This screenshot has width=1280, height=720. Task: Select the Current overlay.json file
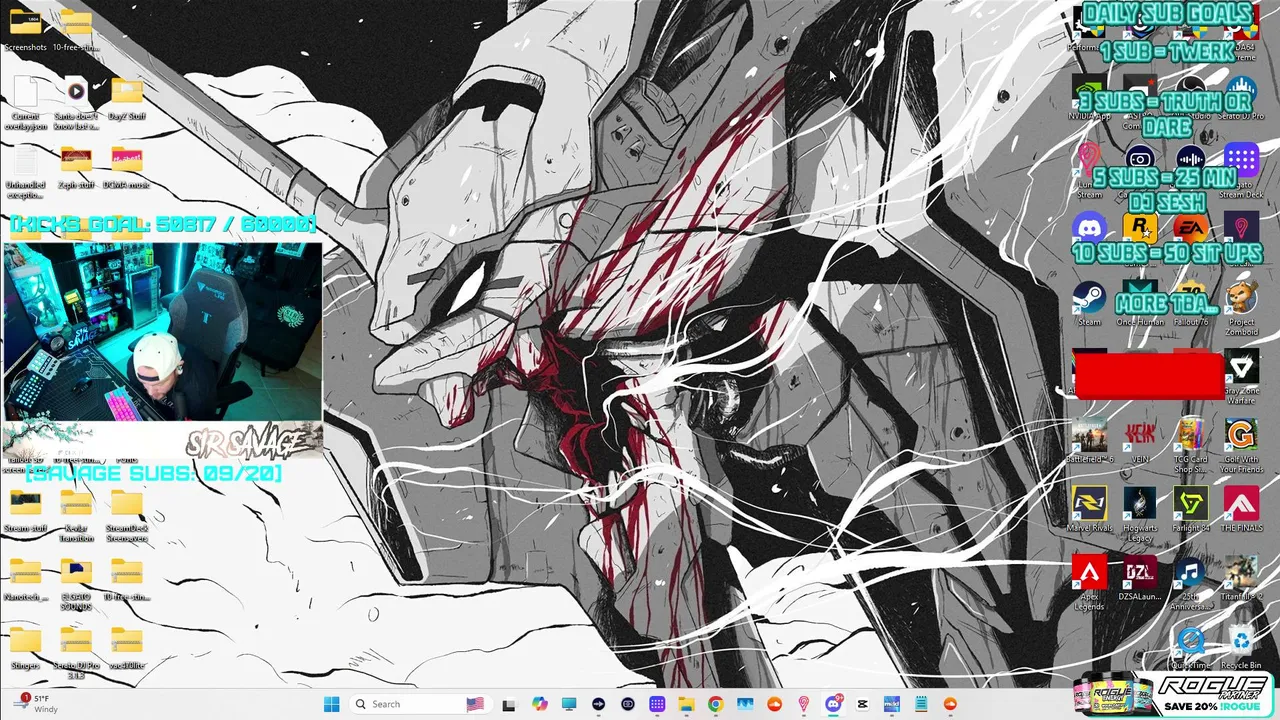[x=25, y=103]
